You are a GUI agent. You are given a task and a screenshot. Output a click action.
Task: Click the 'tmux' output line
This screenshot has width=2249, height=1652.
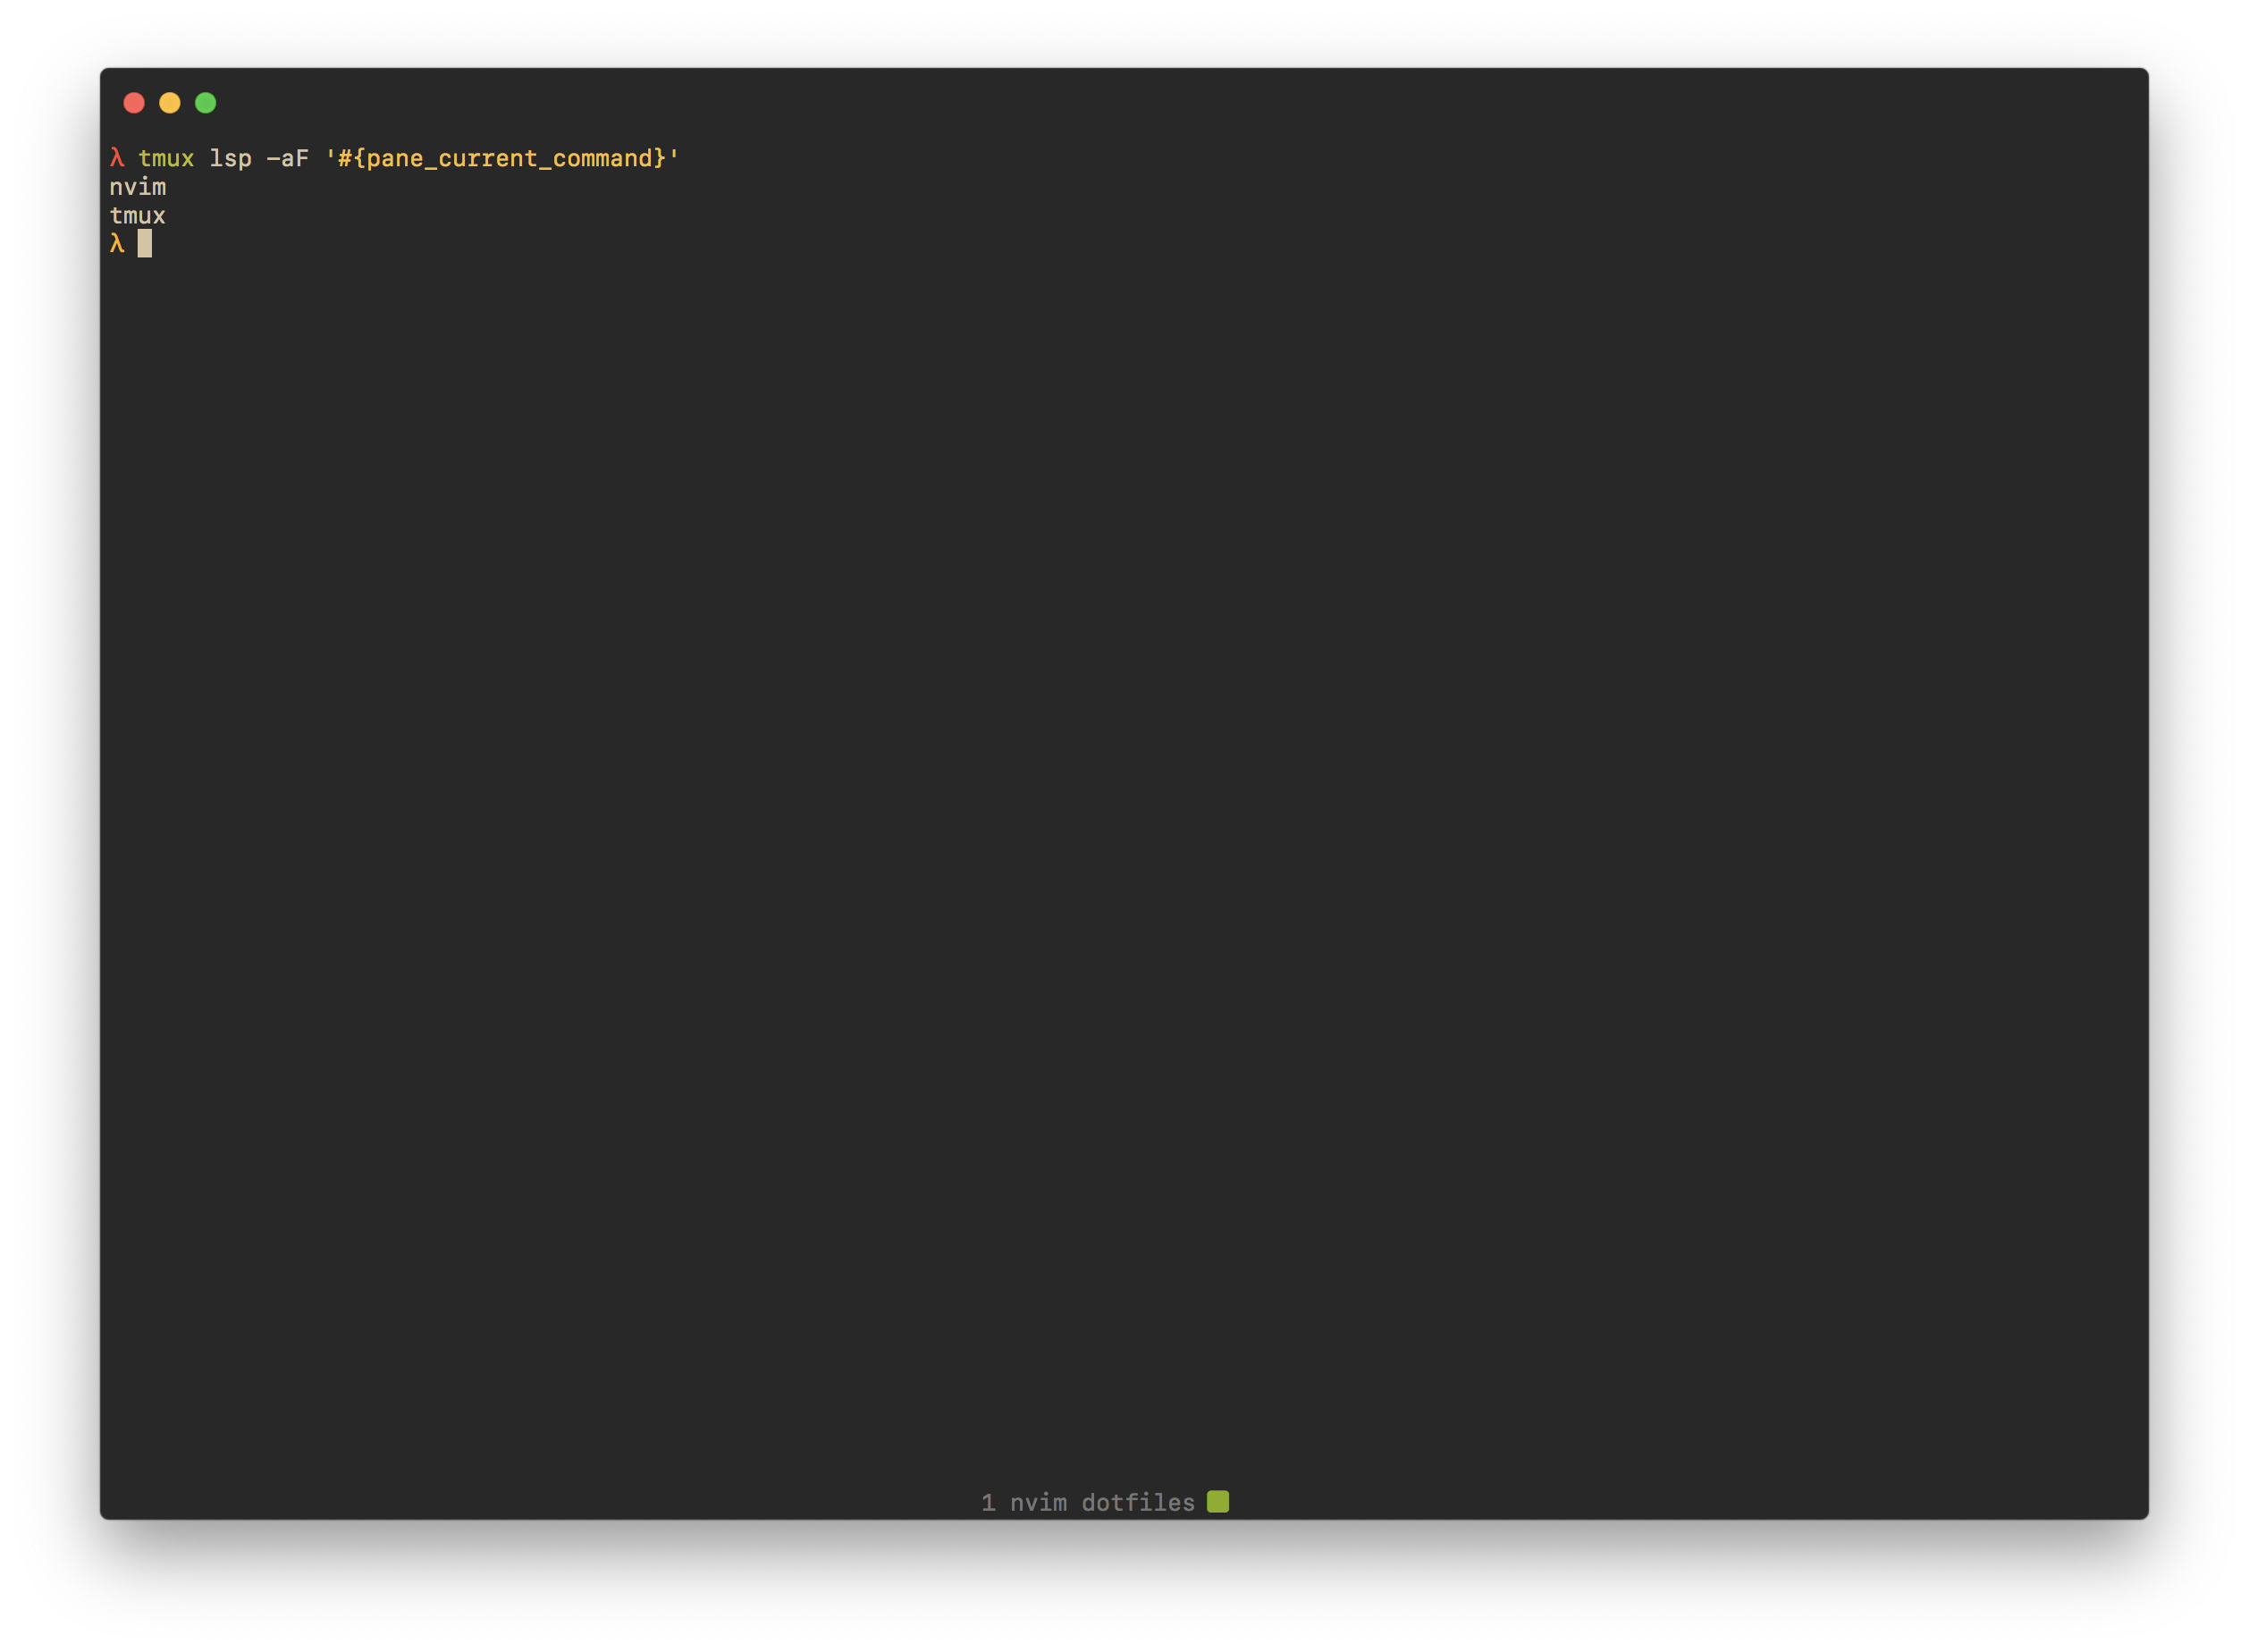[138, 215]
